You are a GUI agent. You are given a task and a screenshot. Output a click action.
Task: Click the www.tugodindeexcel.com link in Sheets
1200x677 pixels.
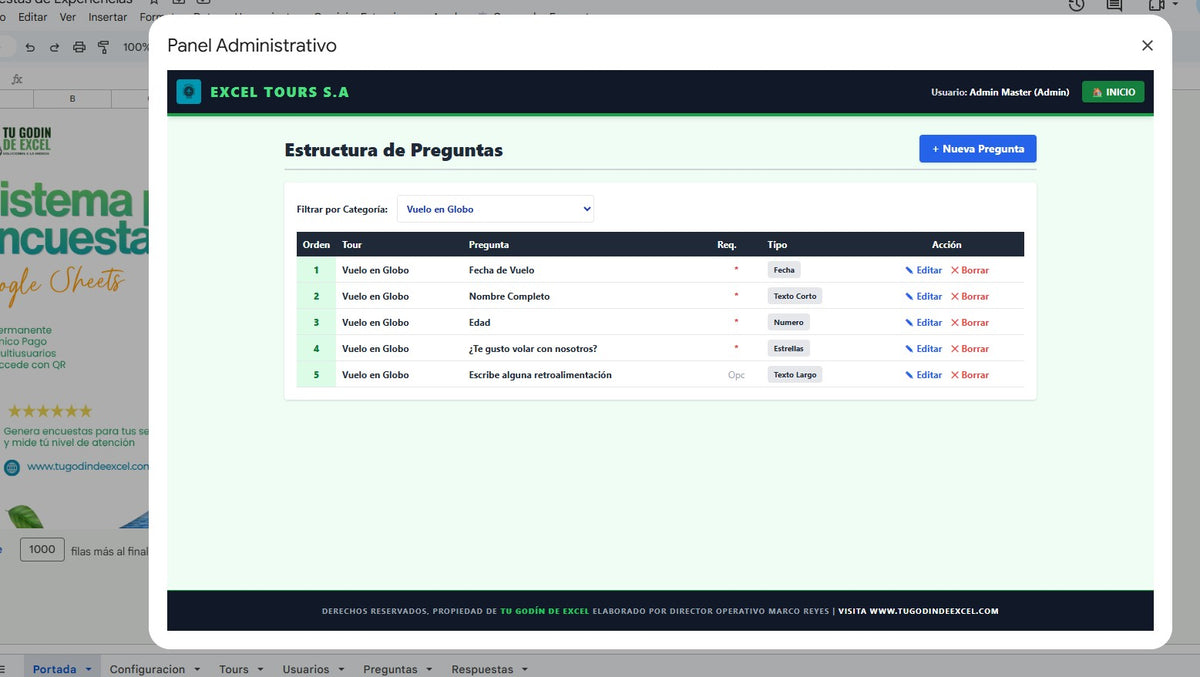[x=88, y=466]
